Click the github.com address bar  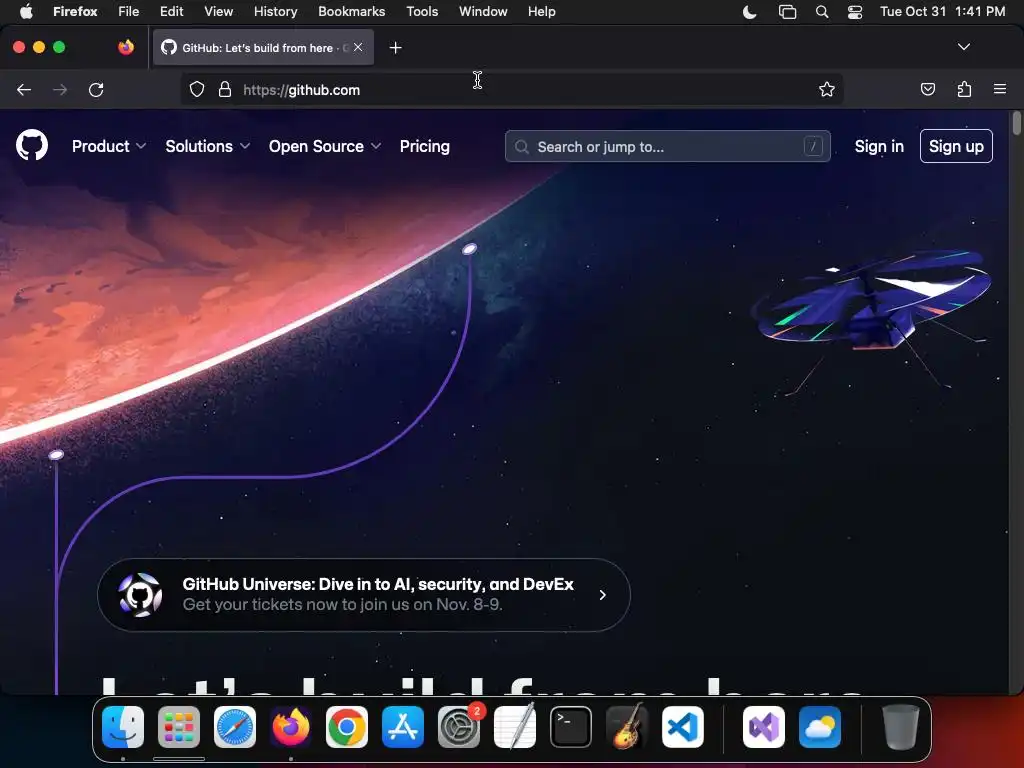[511, 89]
